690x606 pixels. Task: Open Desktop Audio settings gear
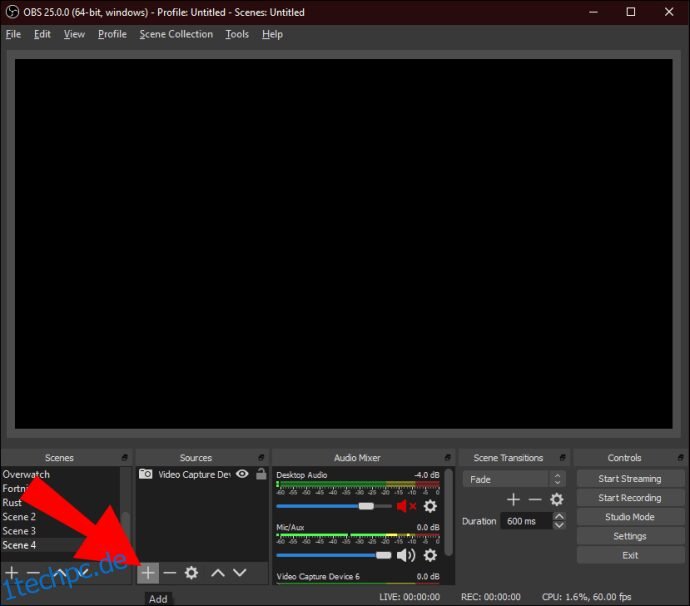click(430, 506)
